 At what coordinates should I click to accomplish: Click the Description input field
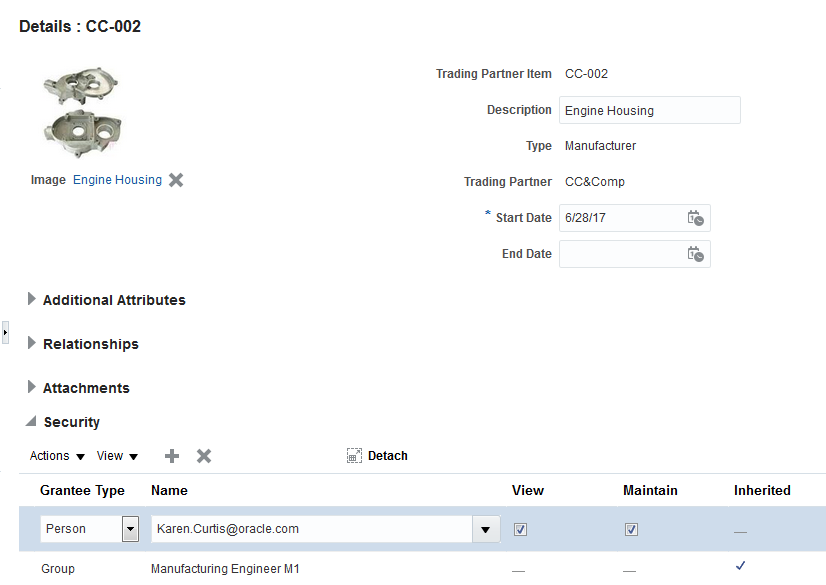[649, 110]
